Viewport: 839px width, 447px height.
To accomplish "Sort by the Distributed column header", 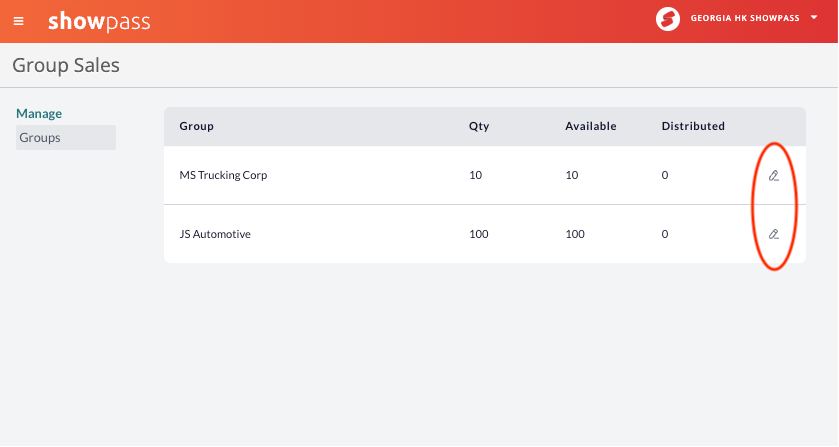I will [x=693, y=126].
